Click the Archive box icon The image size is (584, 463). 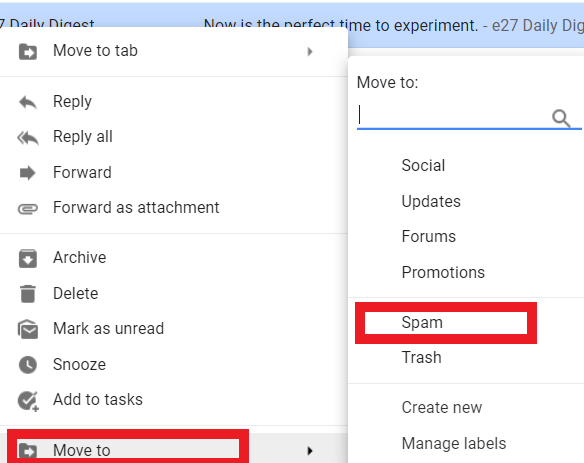(28, 259)
